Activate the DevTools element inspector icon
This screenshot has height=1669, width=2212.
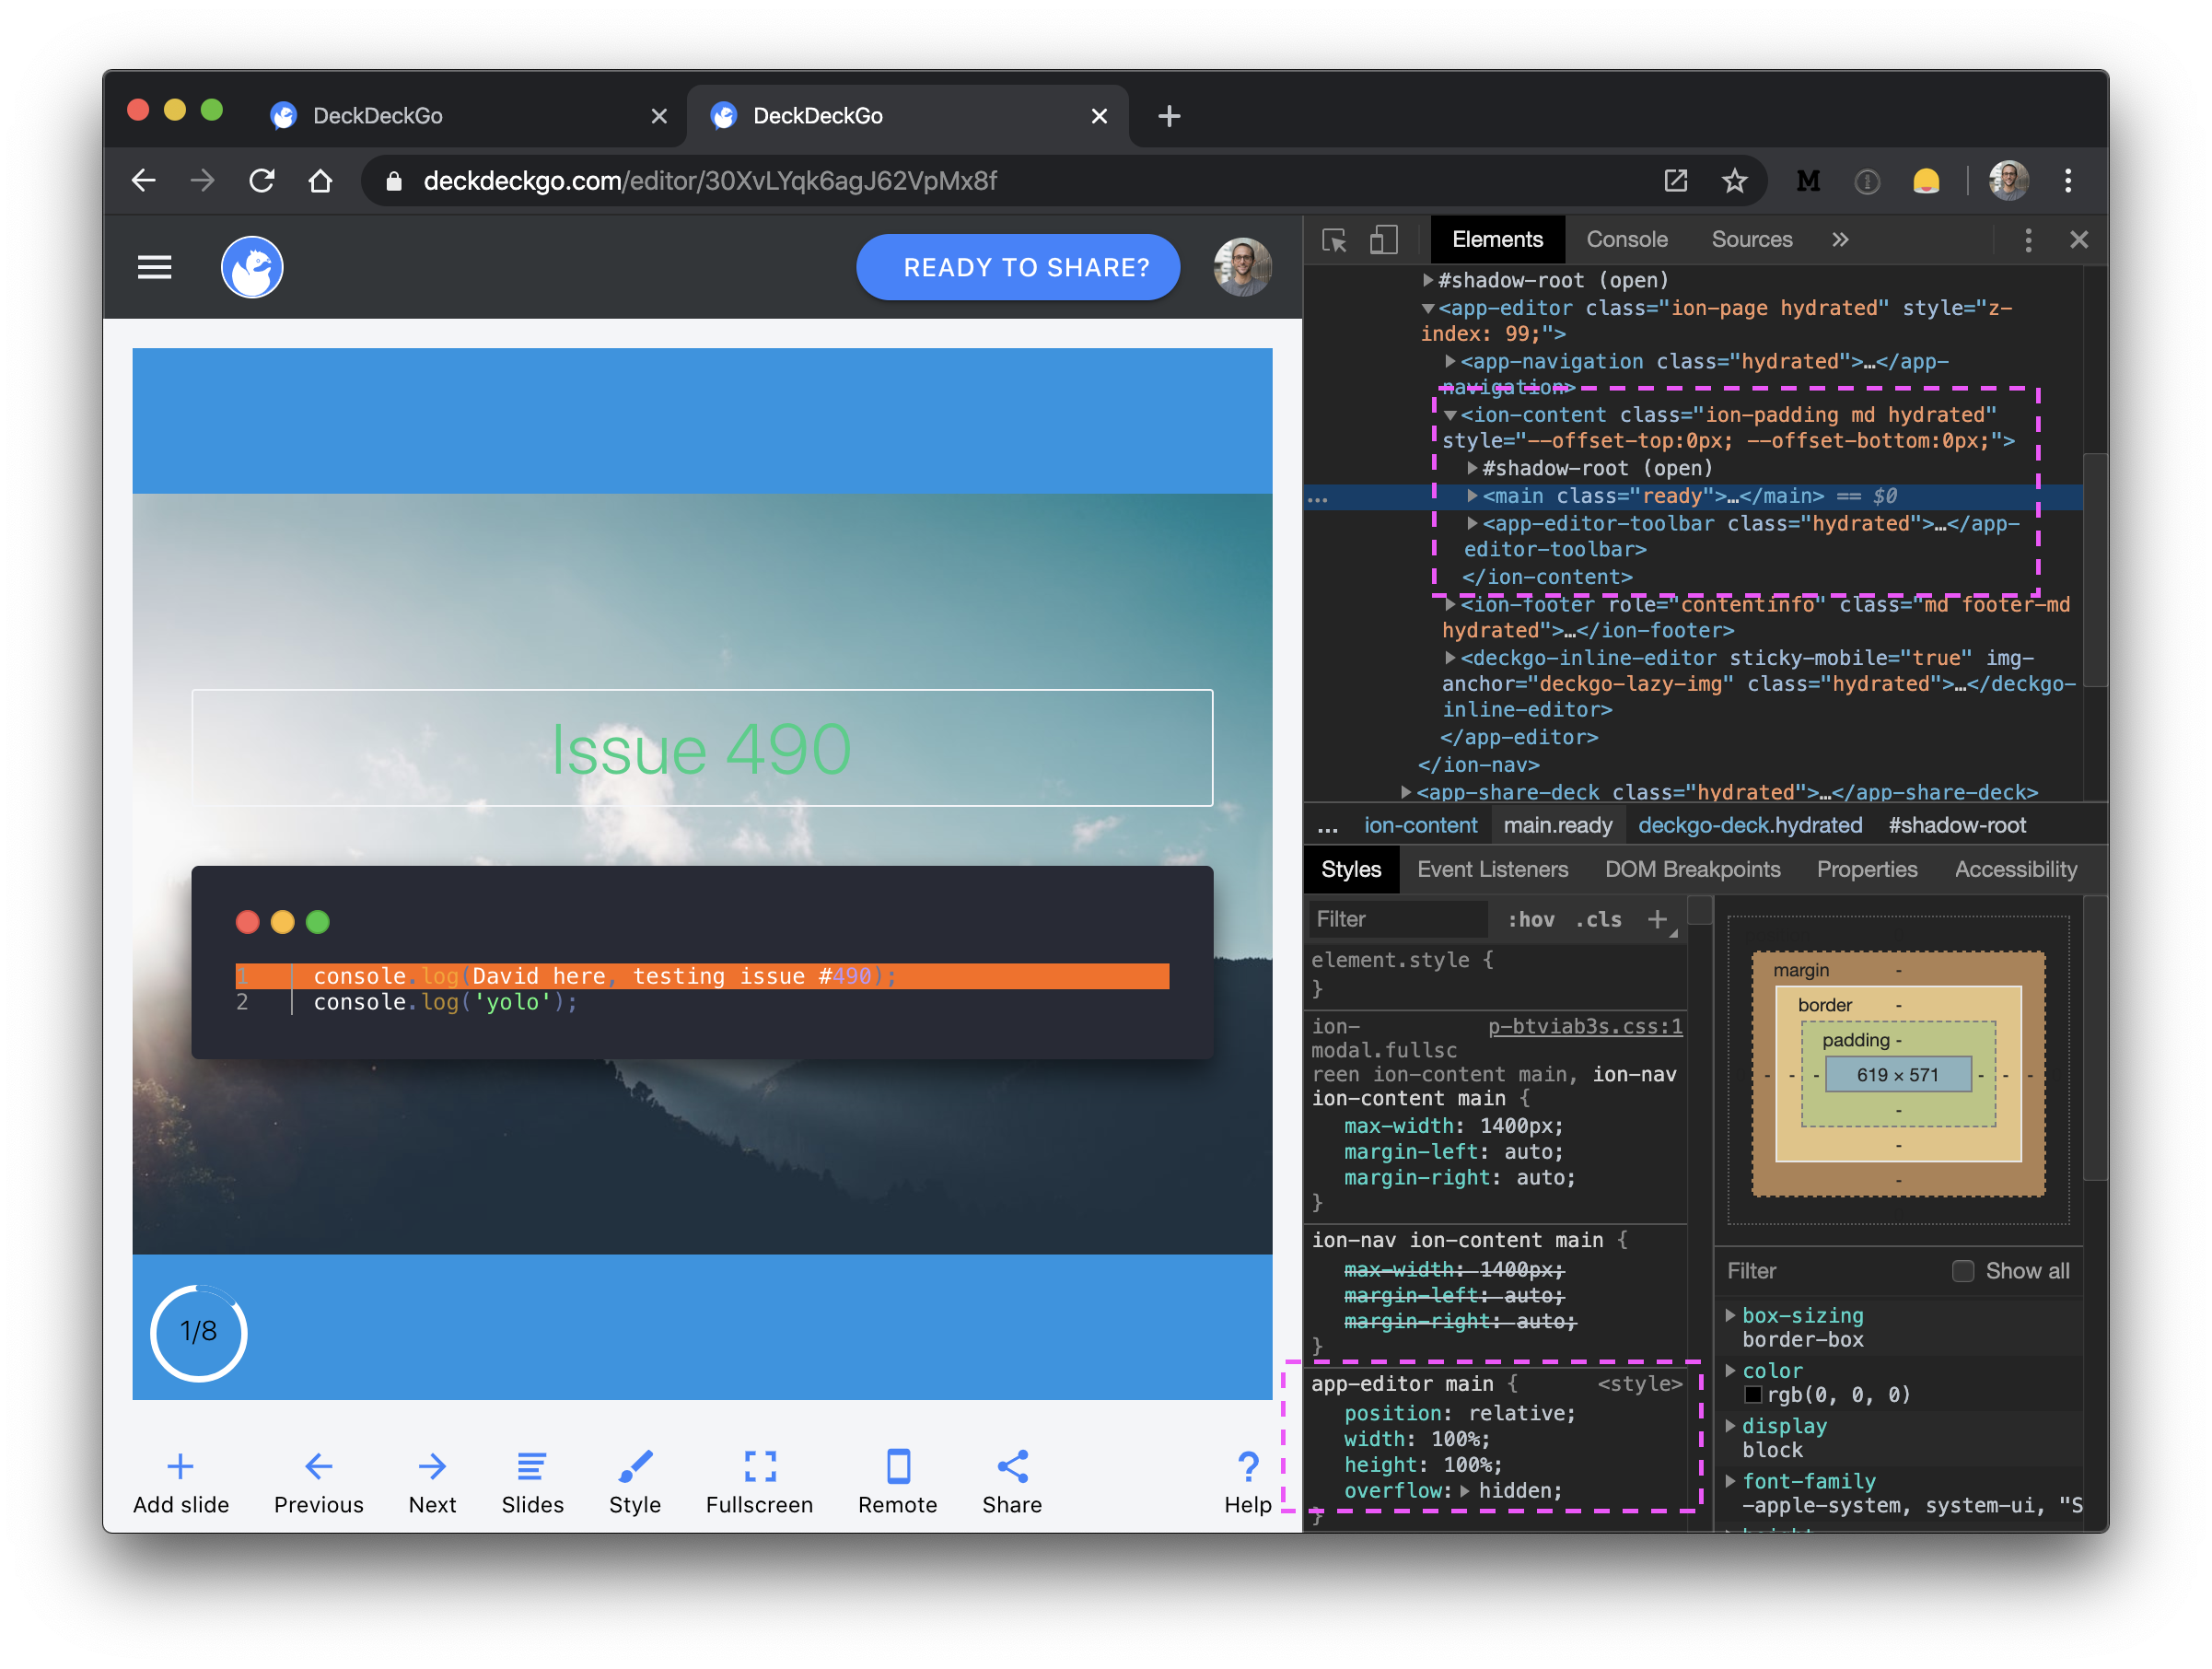(1333, 240)
